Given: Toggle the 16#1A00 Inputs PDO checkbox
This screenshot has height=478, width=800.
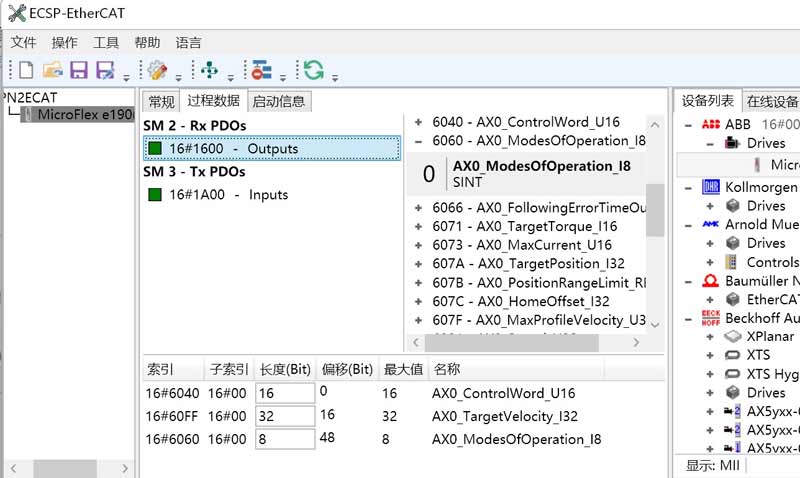Looking at the screenshot, I should 154,194.
